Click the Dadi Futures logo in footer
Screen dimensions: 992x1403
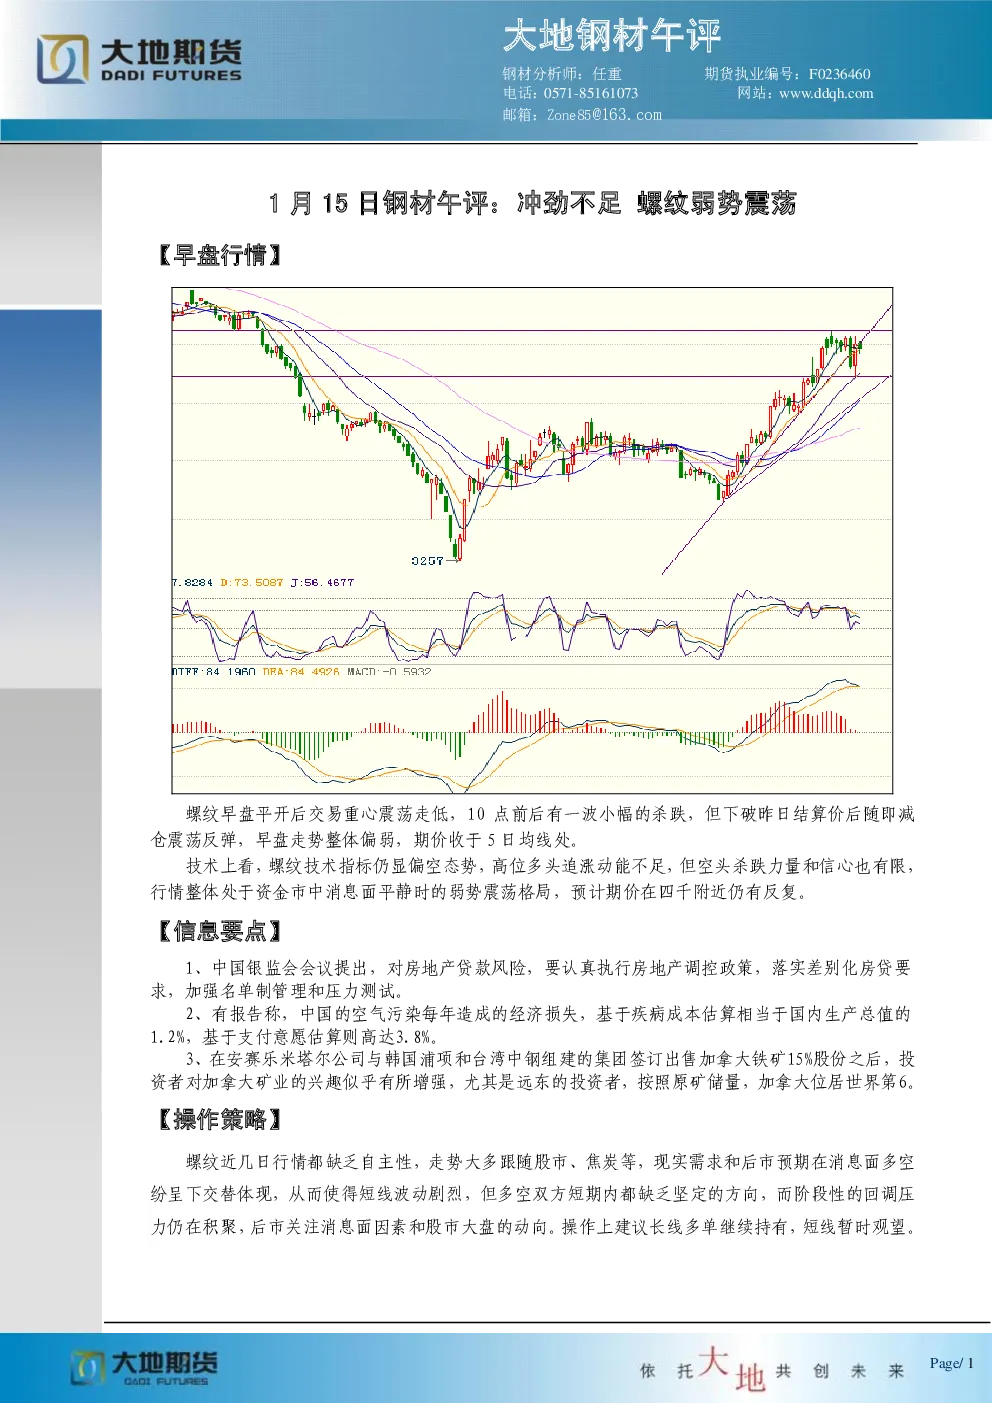144,1368
